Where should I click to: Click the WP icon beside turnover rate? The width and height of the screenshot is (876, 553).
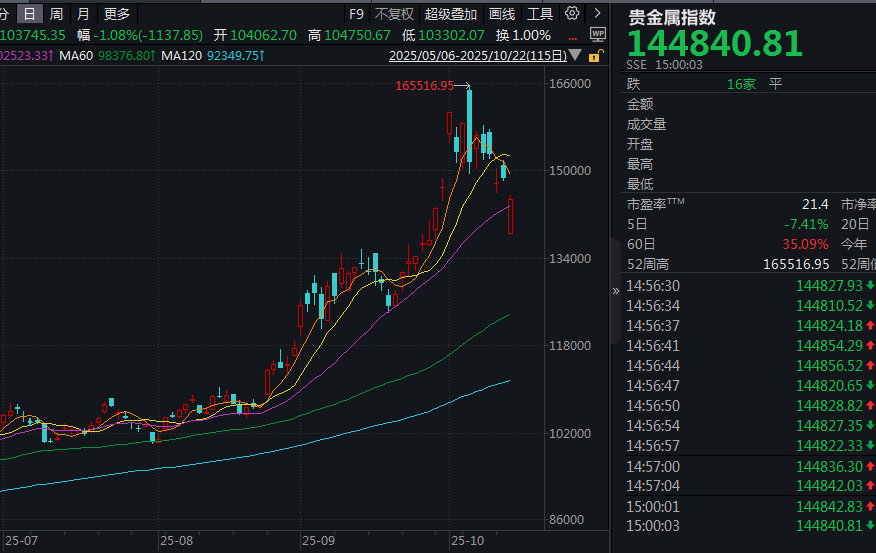pos(598,35)
